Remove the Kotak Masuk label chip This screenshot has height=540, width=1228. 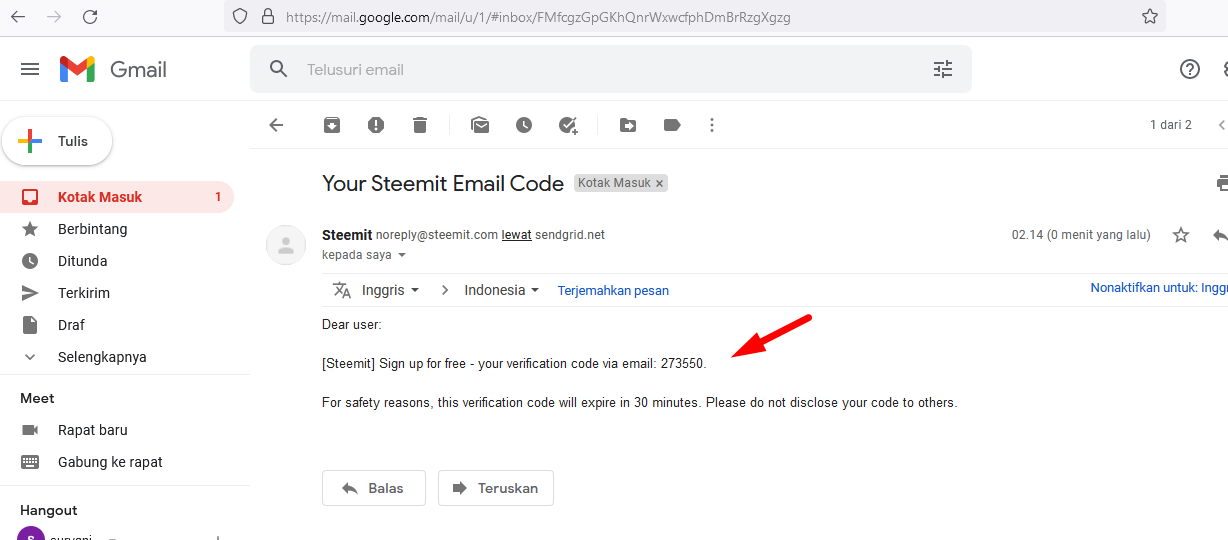pyautogui.click(x=659, y=184)
